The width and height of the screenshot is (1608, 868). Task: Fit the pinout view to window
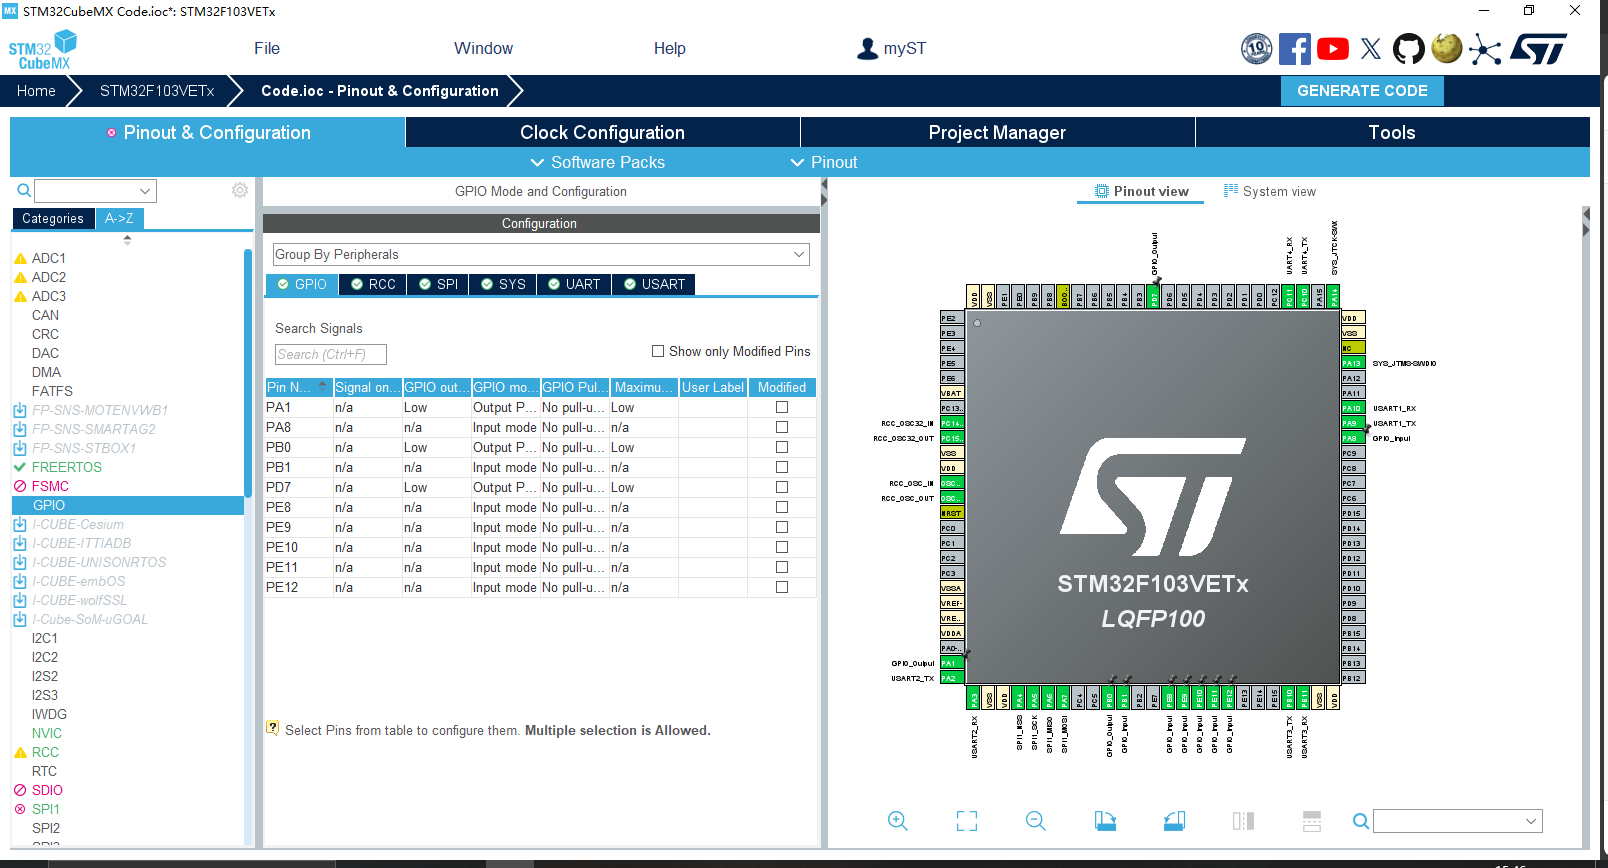[967, 821]
